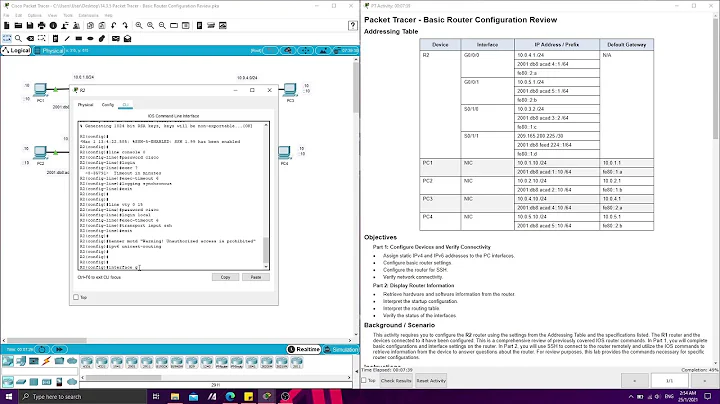The height and width of the screenshot is (404, 720).
Task: Open the Tools menu
Action: tap(68, 15)
